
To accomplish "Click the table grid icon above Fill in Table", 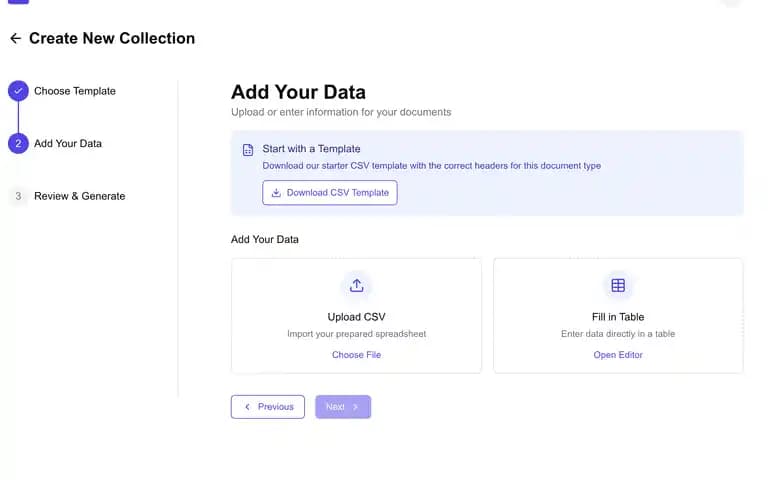I will 618,285.
